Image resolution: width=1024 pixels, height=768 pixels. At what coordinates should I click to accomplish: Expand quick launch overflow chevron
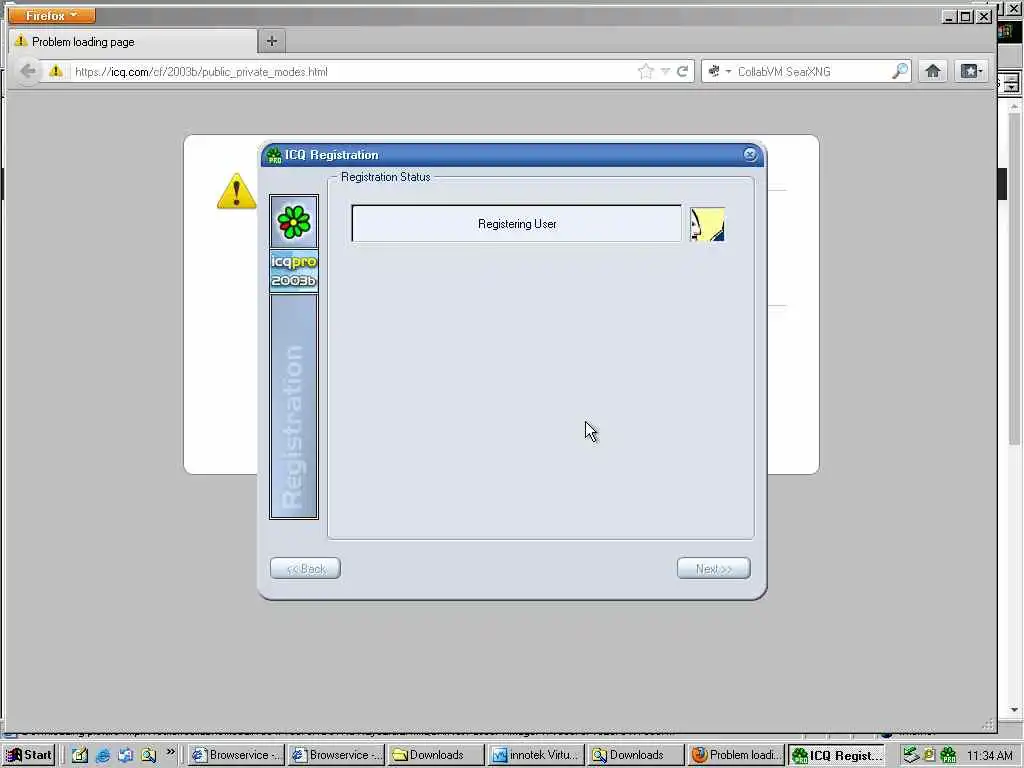point(170,752)
